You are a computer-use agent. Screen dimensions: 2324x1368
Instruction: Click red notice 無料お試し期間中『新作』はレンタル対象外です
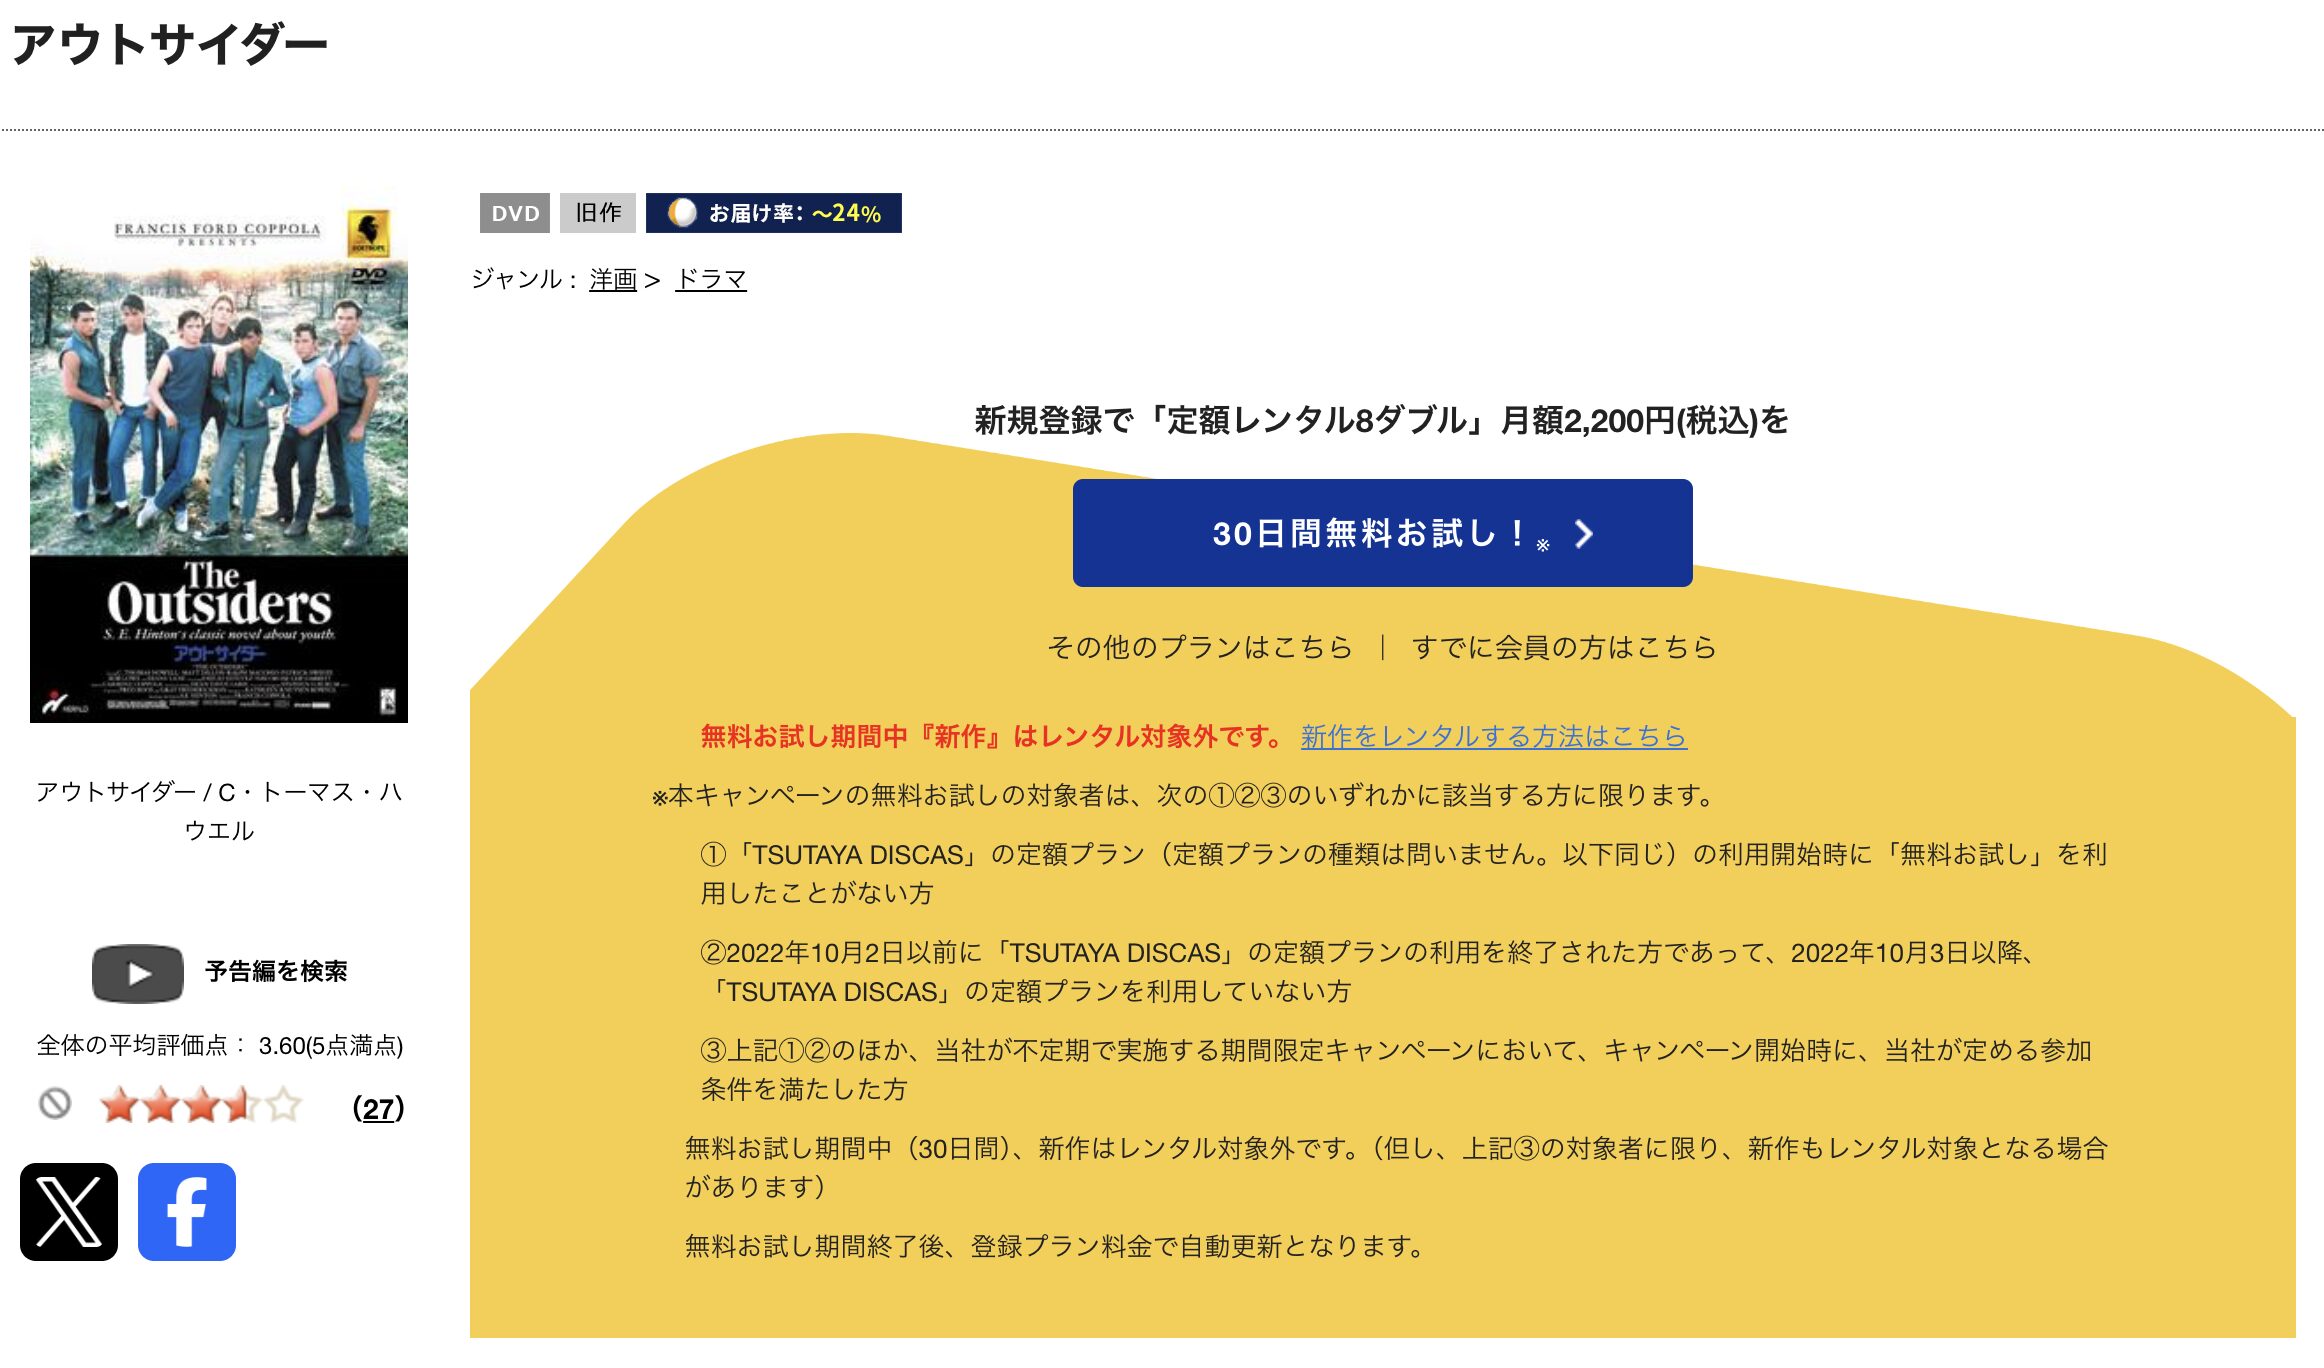click(991, 737)
